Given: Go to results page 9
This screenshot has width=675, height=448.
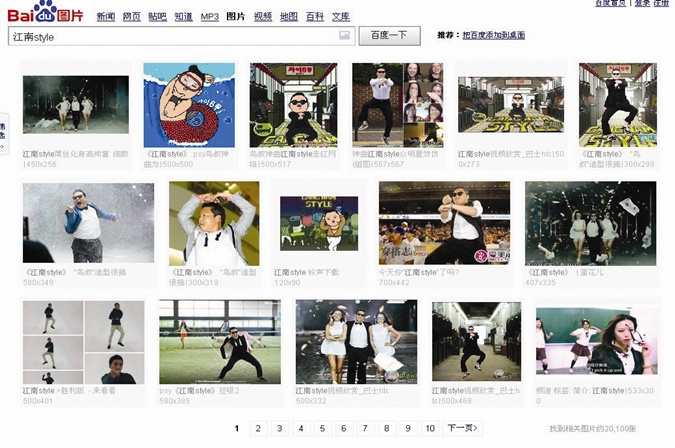Looking at the screenshot, I should tap(408, 428).
